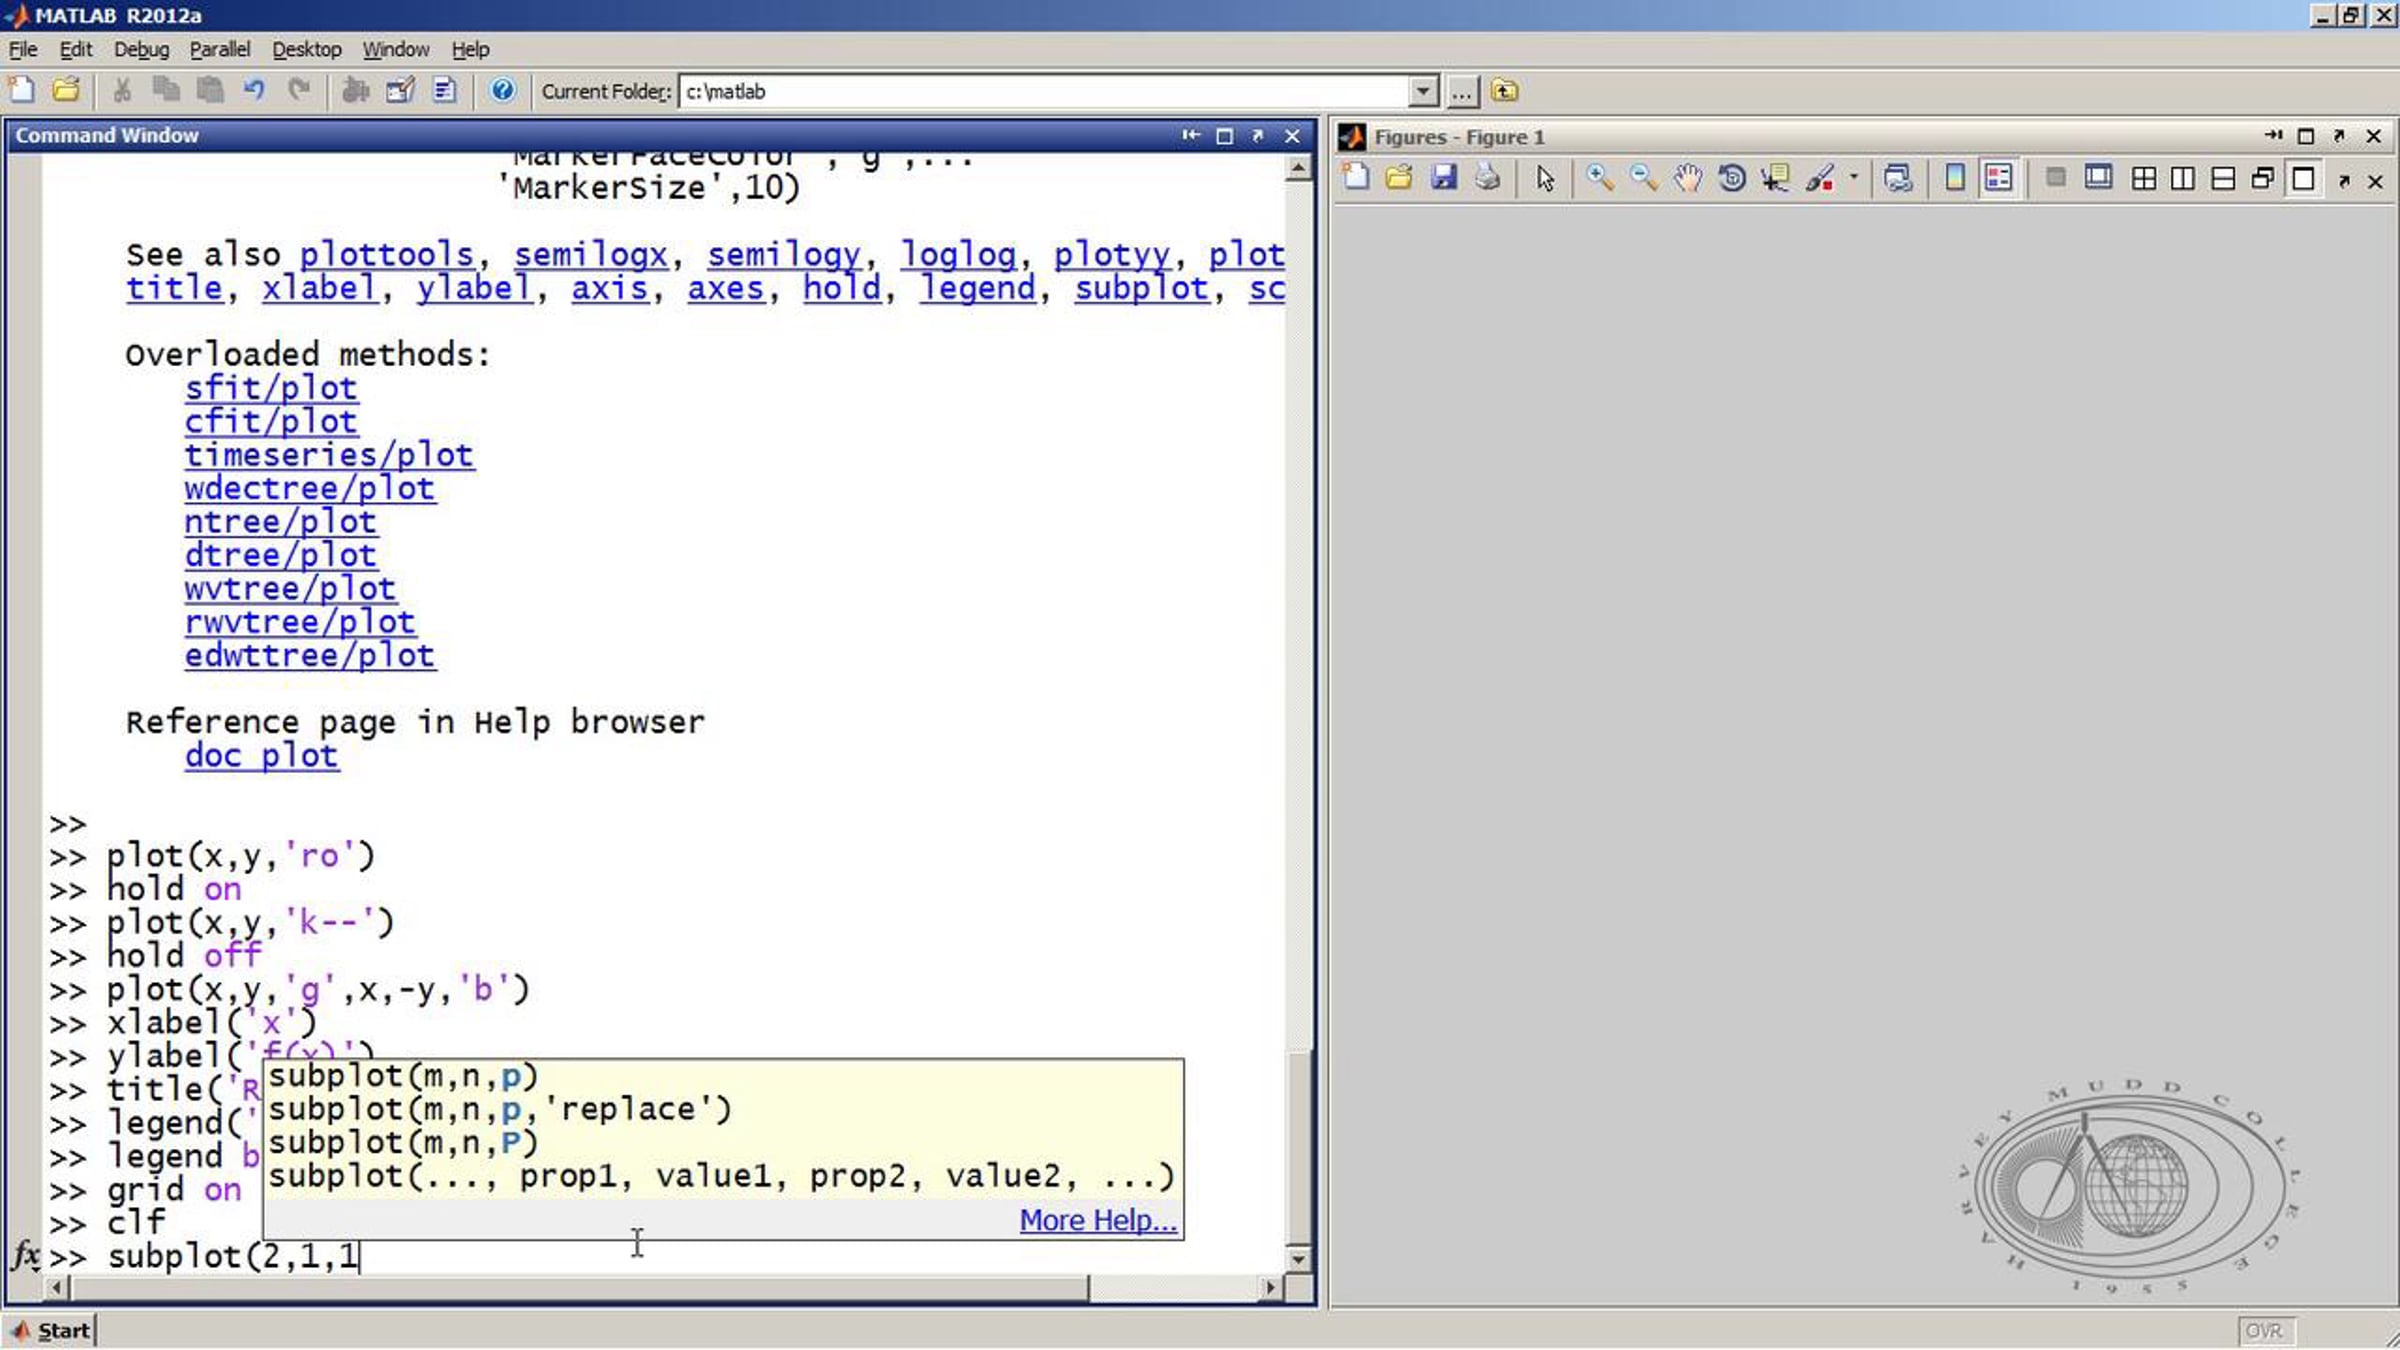Activate the Rotate 3D tool
The height and width of the screenshot is (1350, 2400).
coord(1732,178)
